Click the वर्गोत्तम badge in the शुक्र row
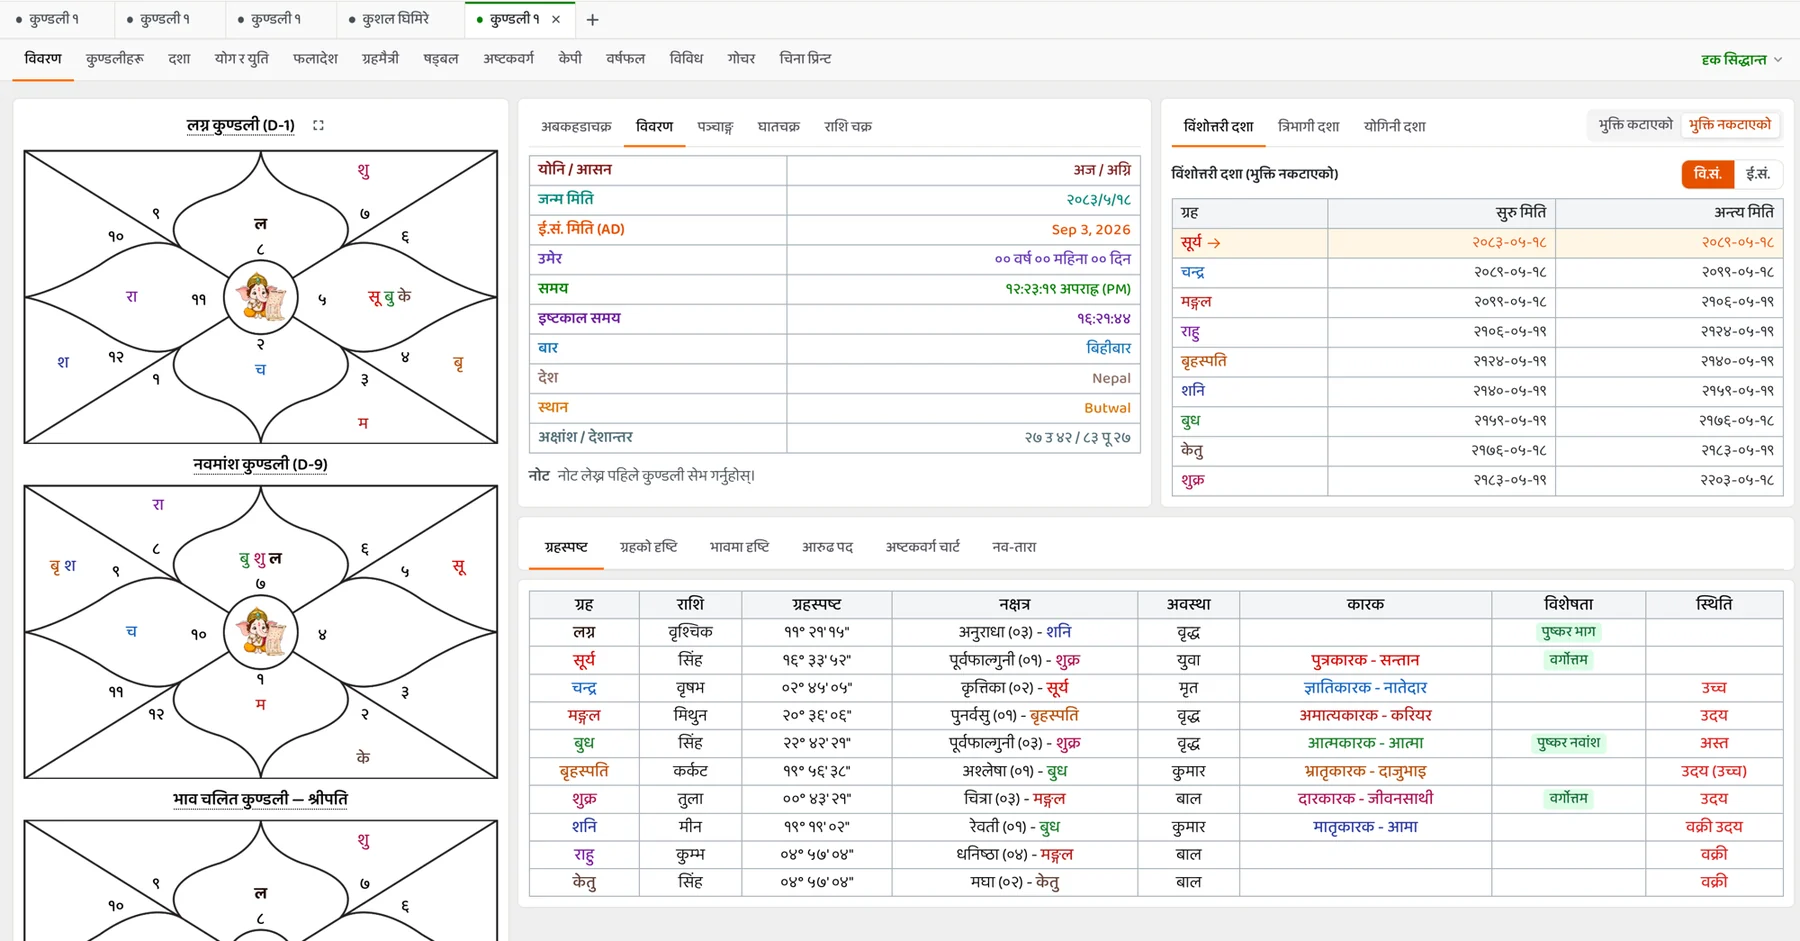Viewport: 1800px width, 941px height. 1568,799
